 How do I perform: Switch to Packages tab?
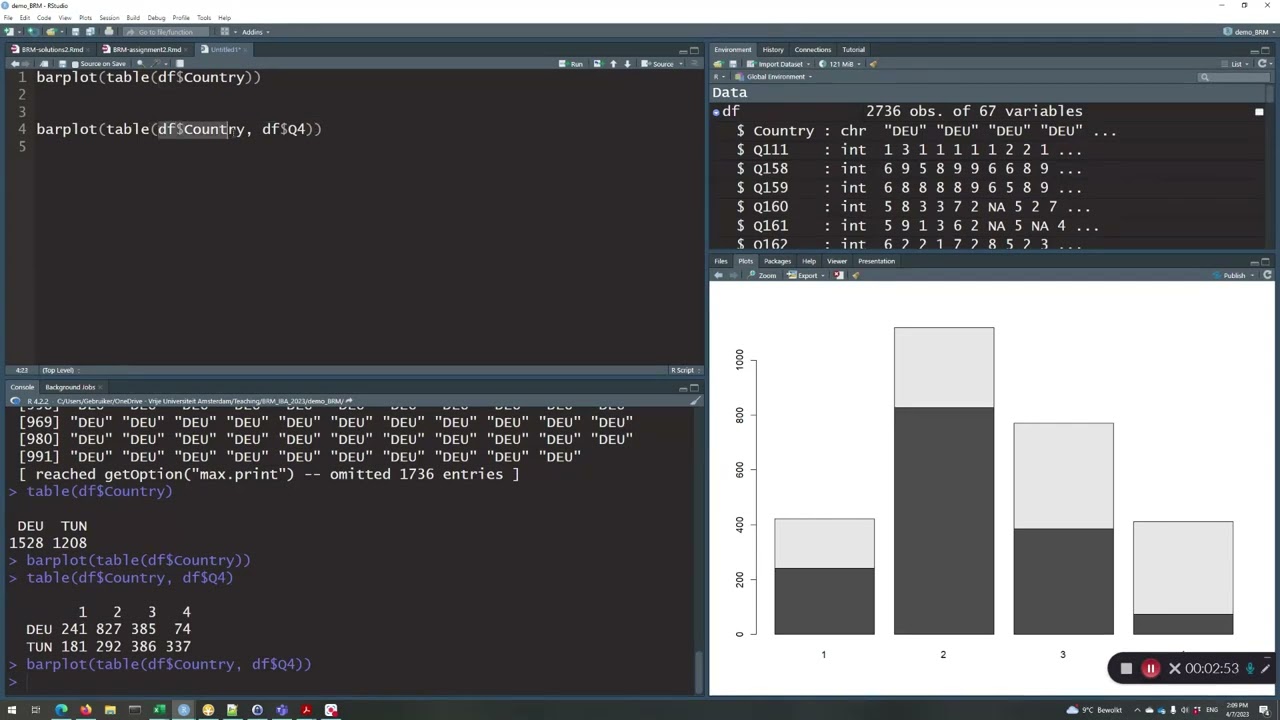point(777,261)
